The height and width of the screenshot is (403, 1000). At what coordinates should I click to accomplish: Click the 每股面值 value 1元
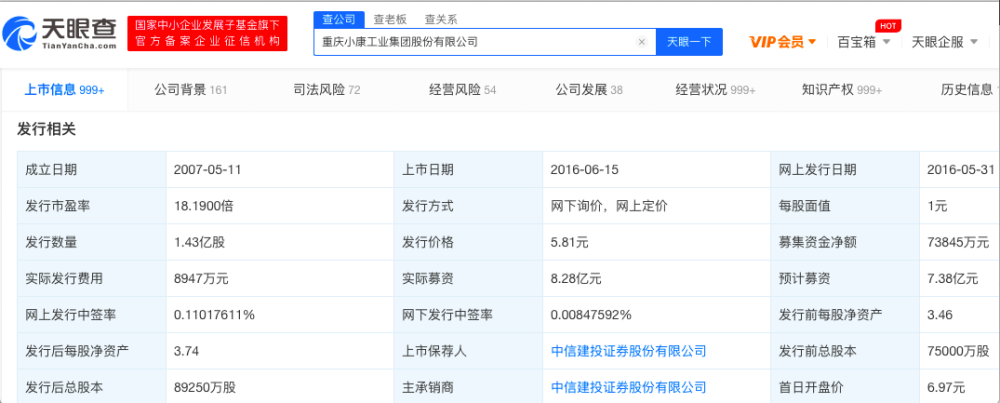938,206
